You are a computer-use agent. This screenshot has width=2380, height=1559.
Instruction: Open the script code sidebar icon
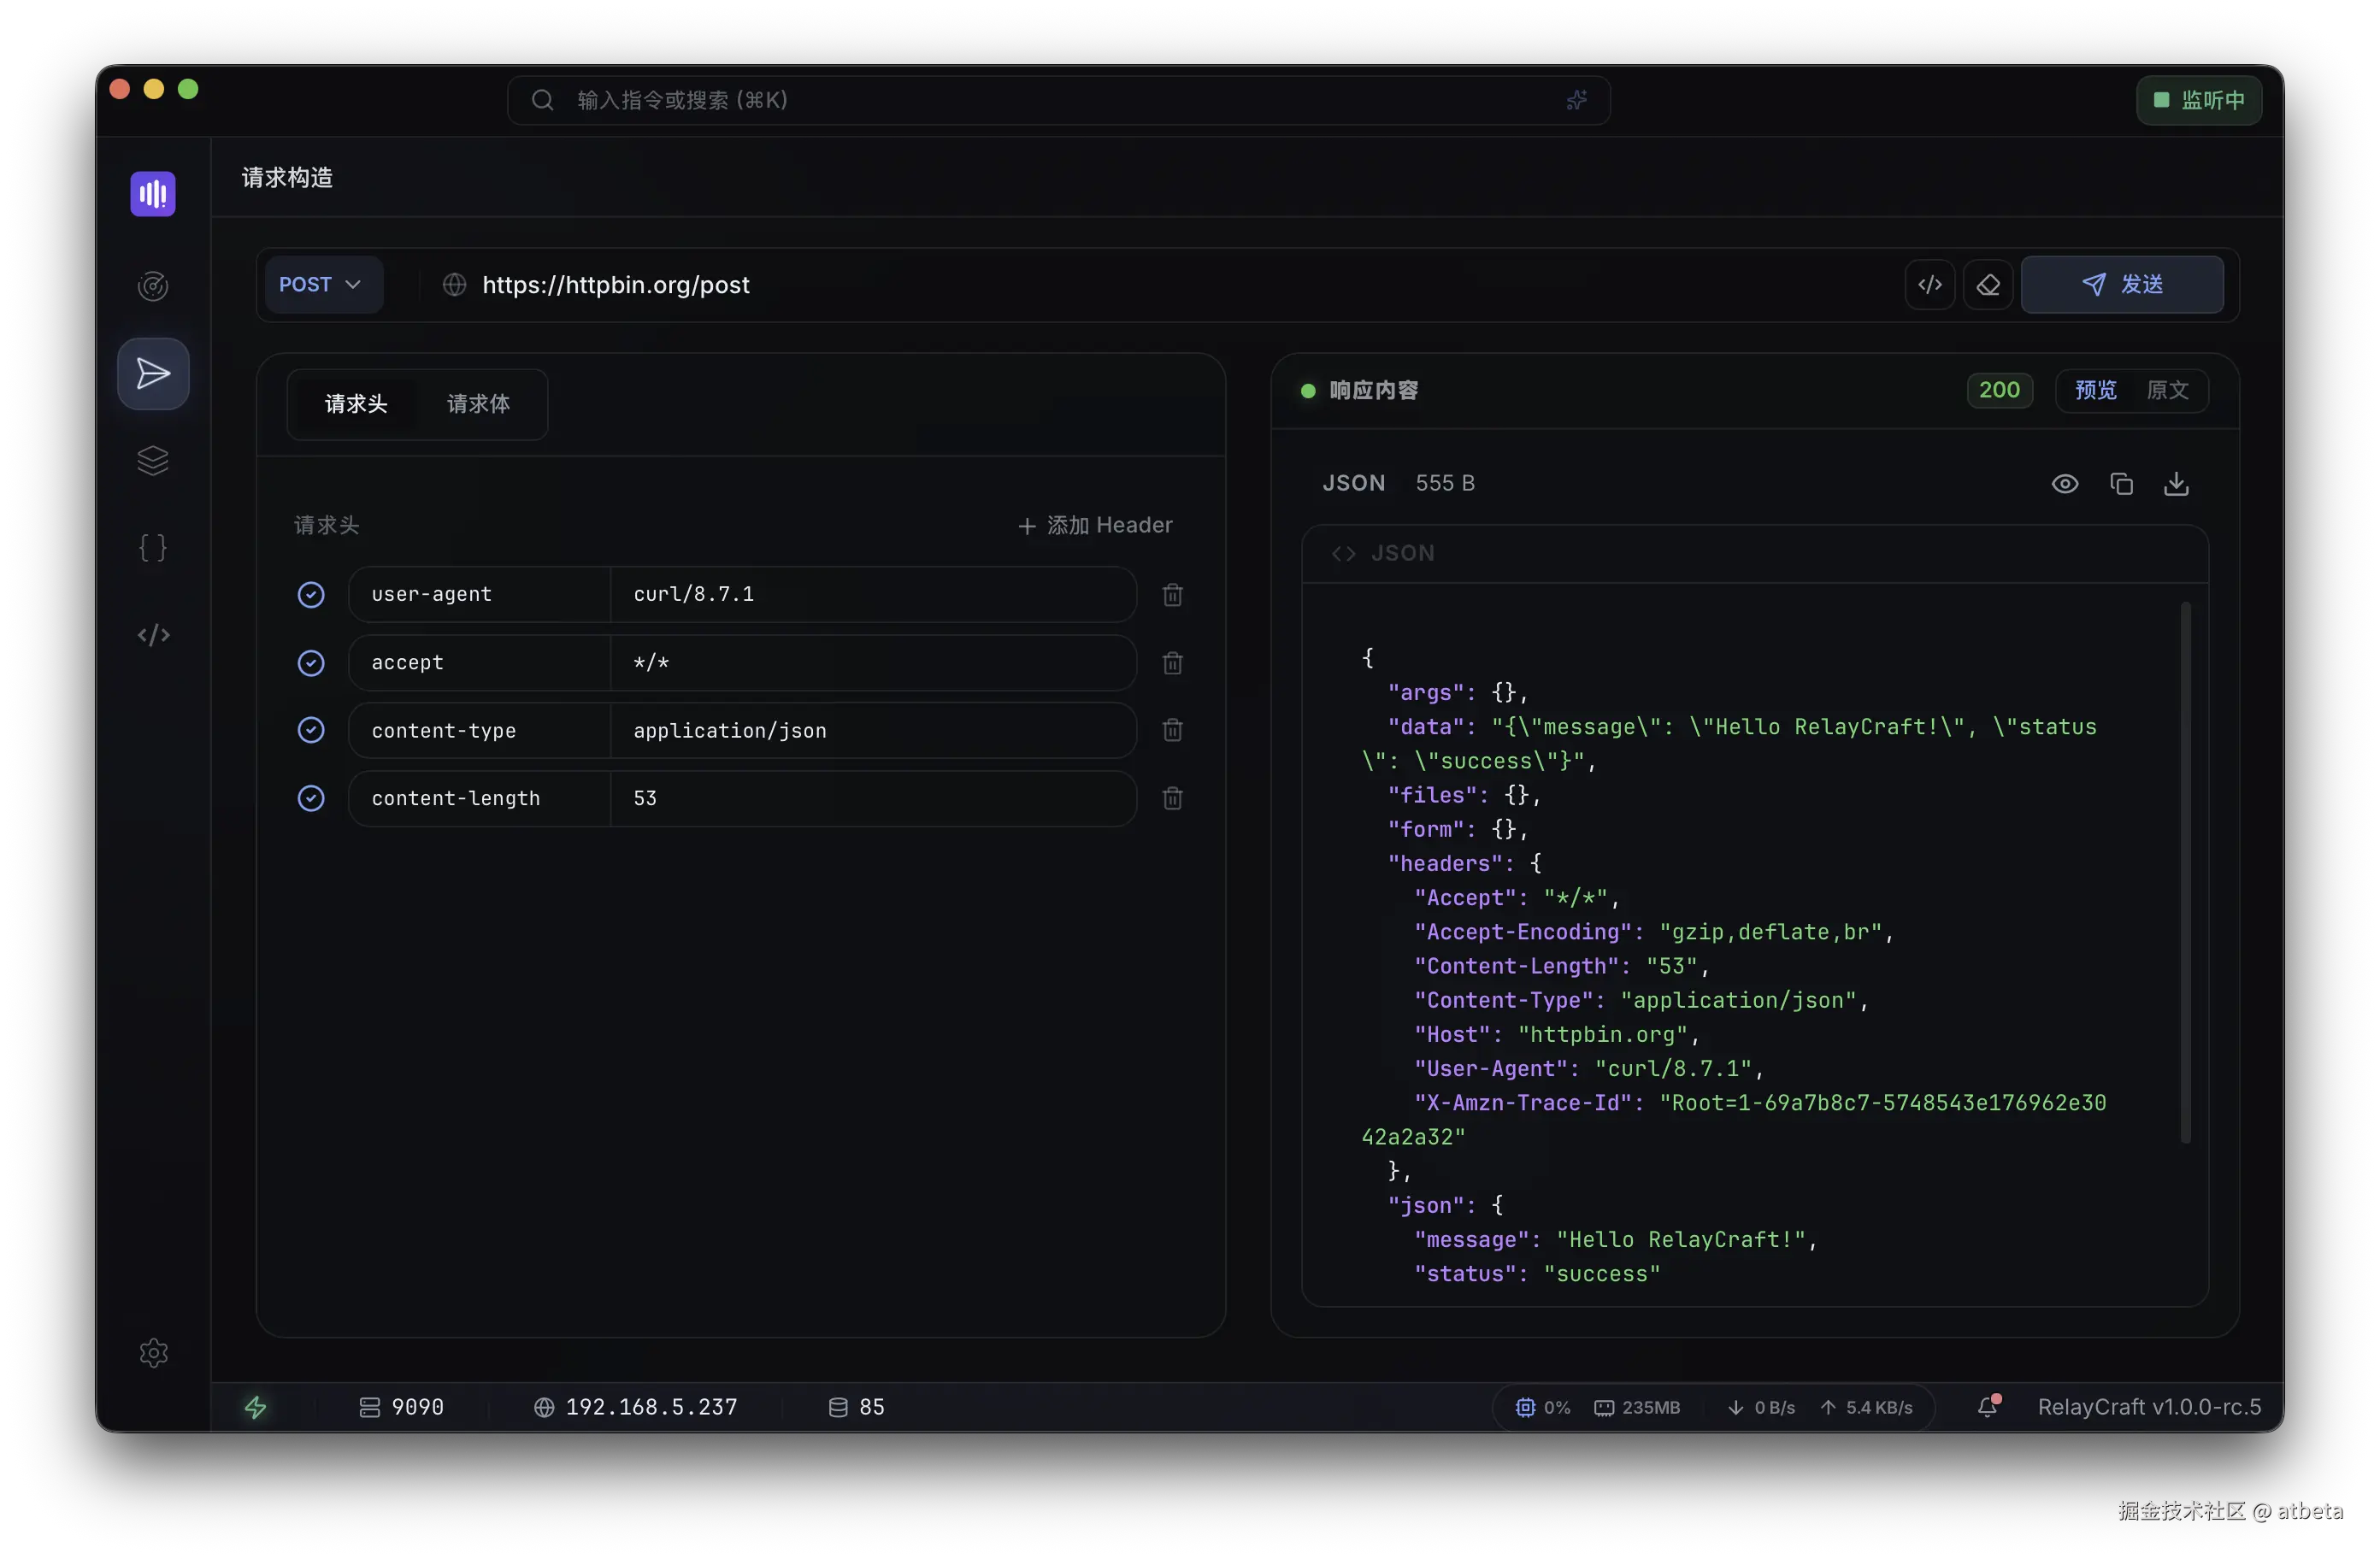[153, 635]
